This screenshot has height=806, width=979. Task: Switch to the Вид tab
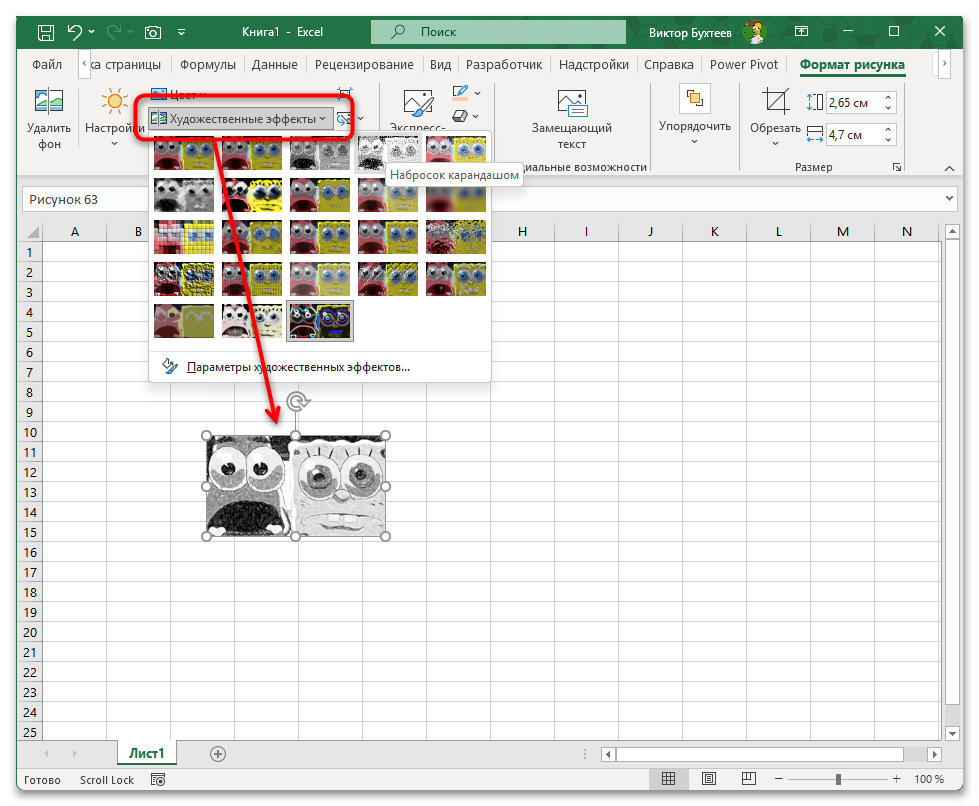pos(440,64)
